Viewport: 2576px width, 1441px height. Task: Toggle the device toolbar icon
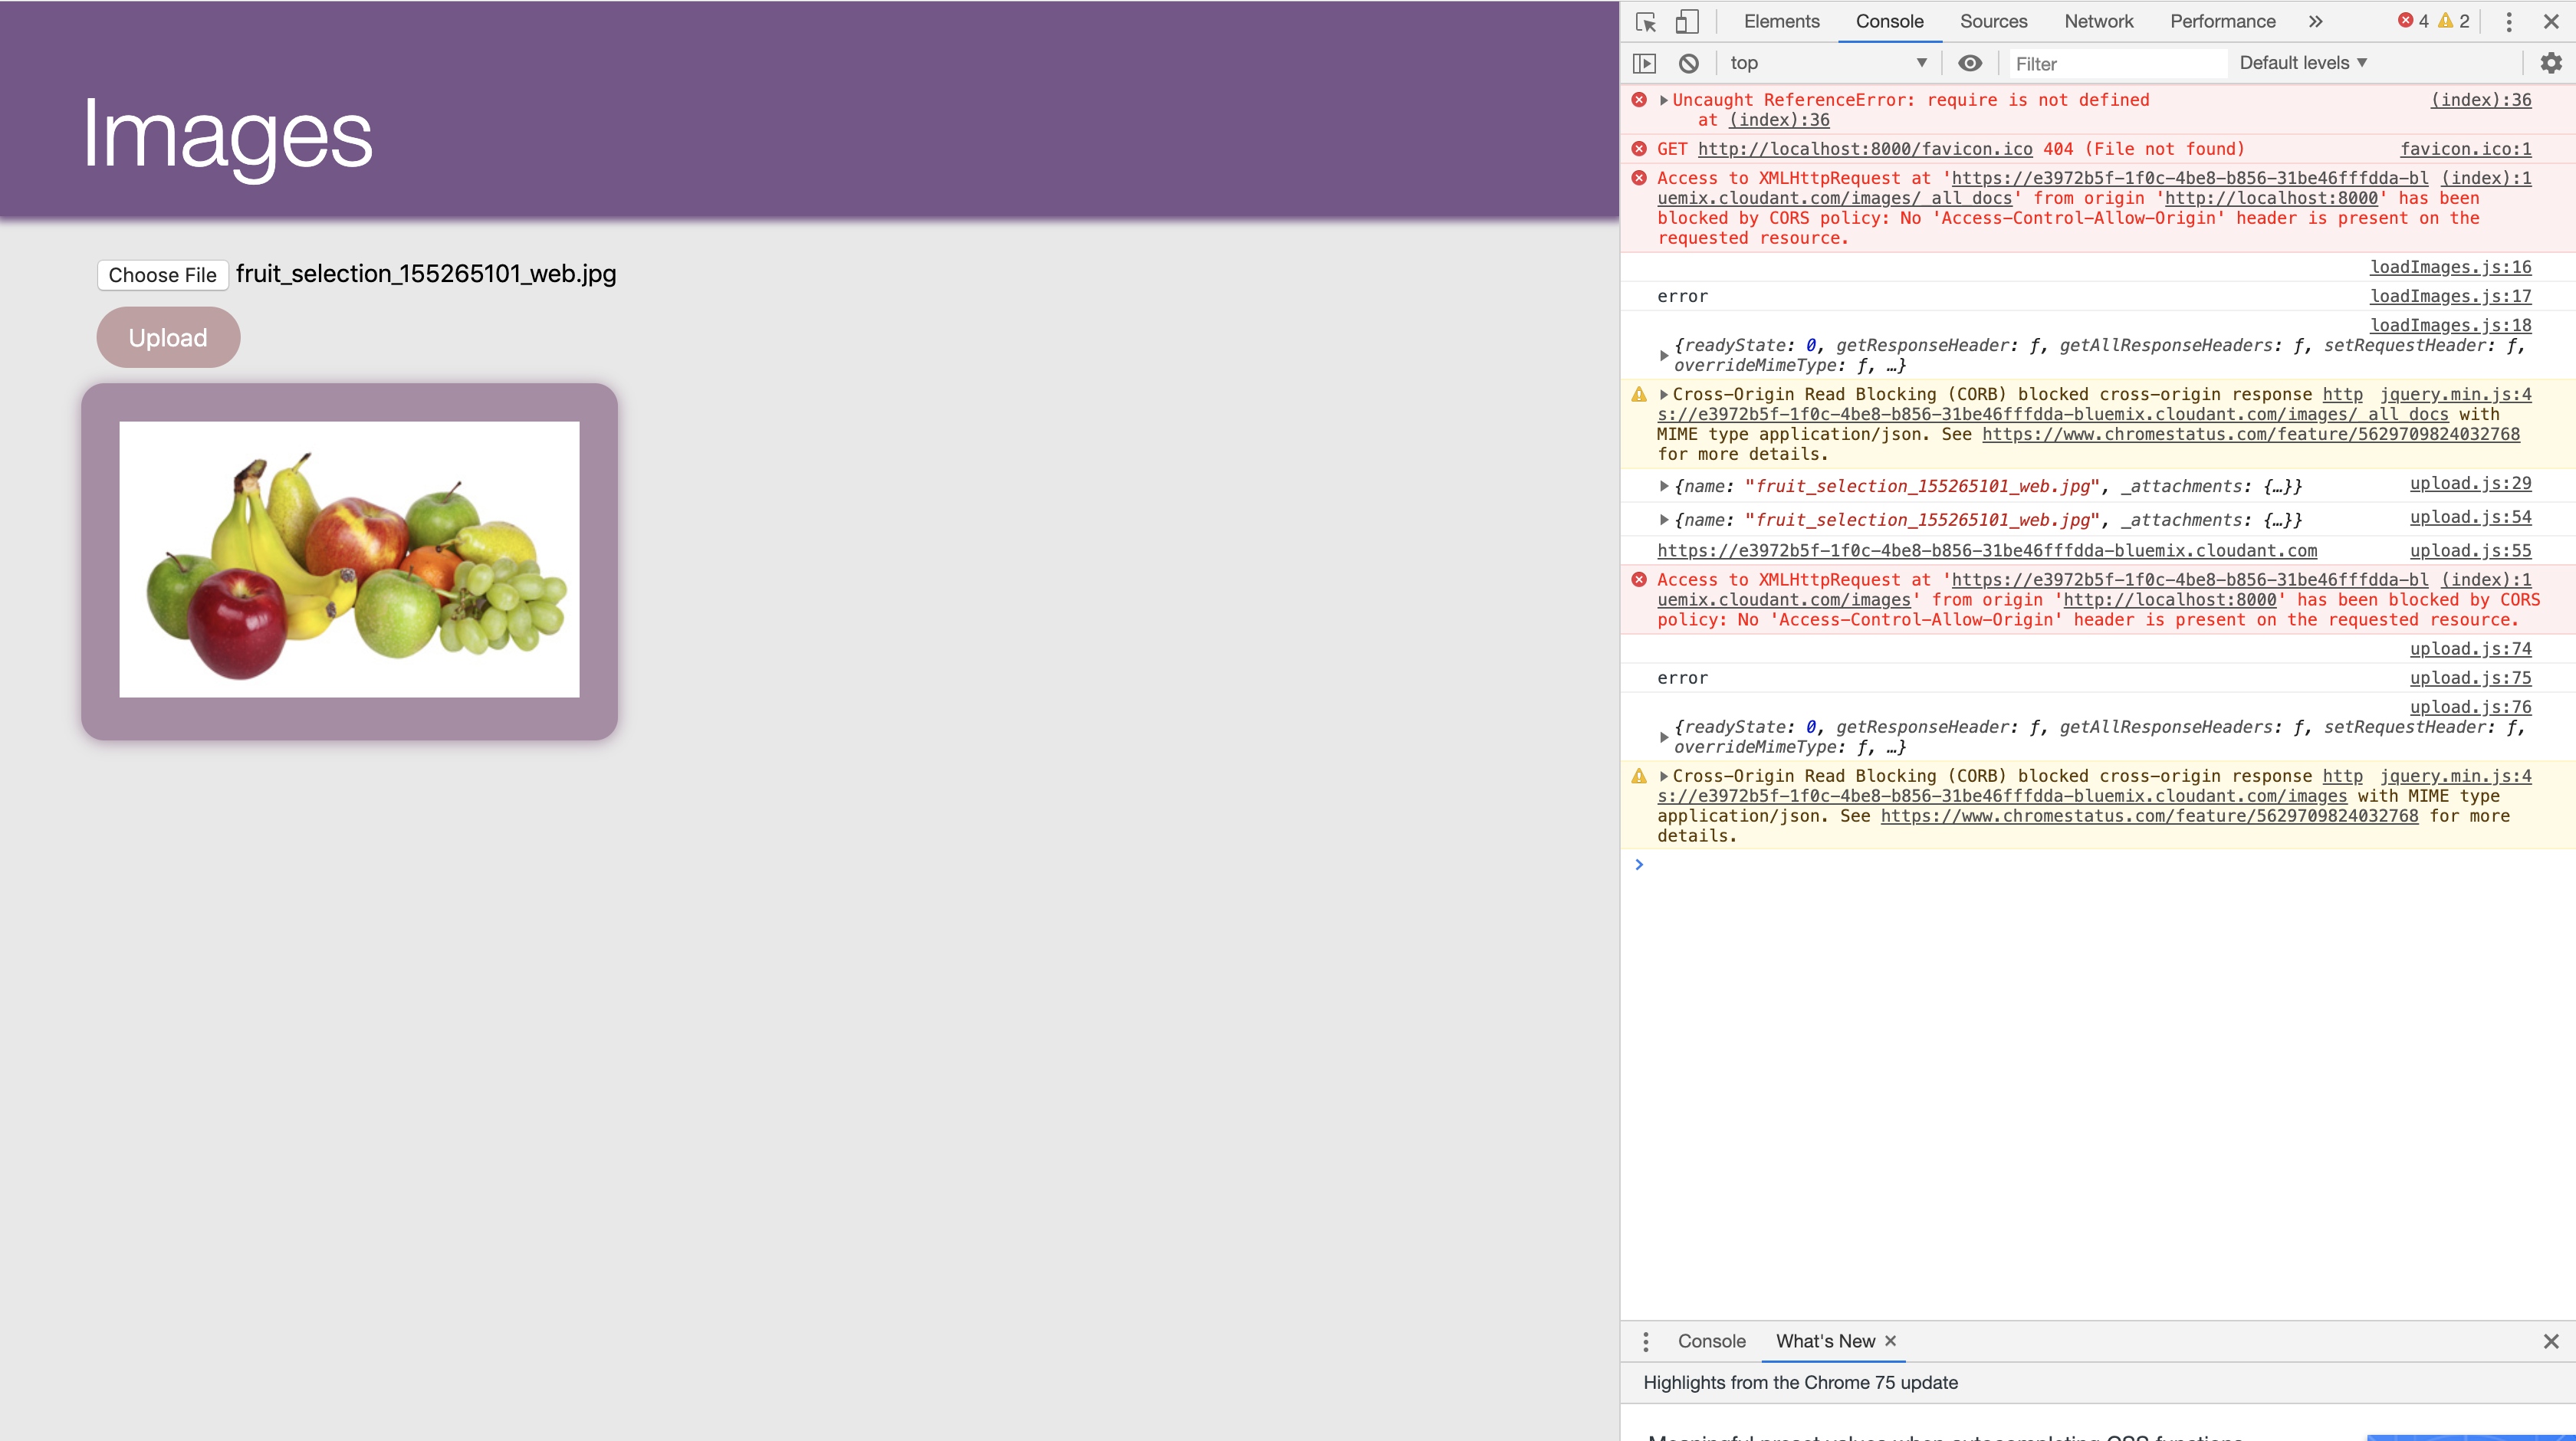pos(1687,22)
